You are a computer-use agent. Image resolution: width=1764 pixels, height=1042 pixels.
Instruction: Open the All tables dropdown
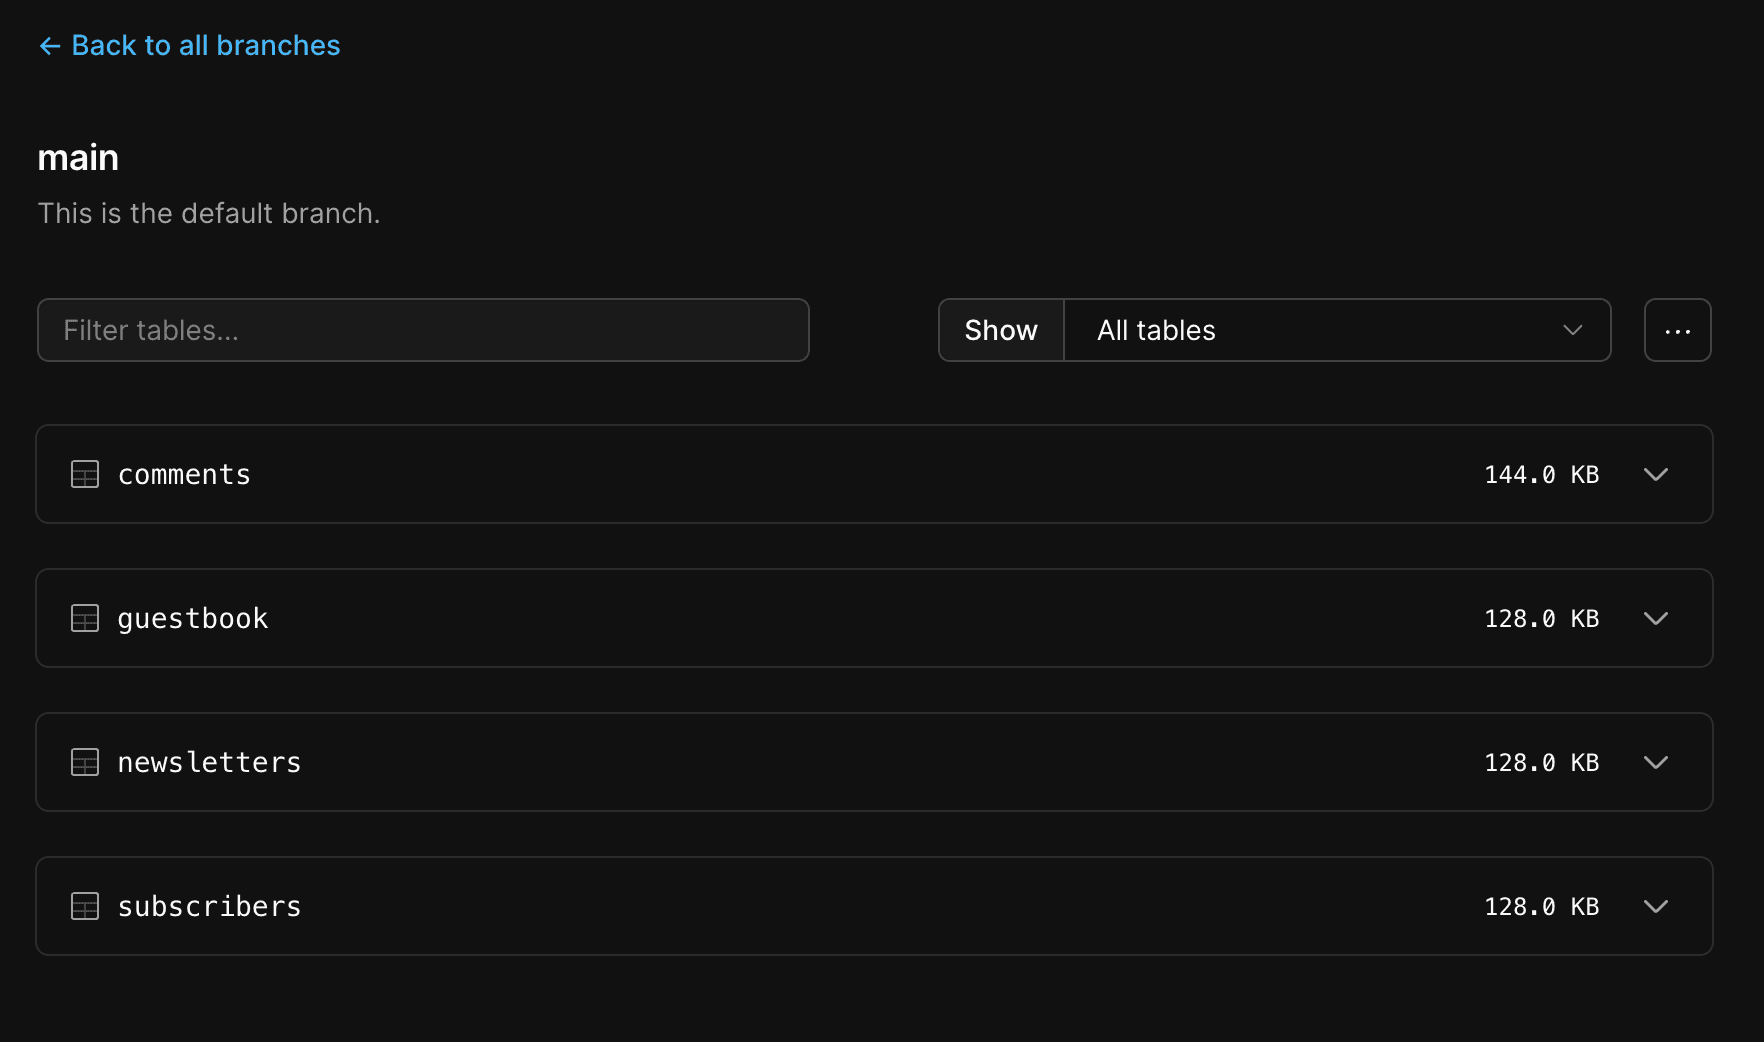(x=1337, y=330)
